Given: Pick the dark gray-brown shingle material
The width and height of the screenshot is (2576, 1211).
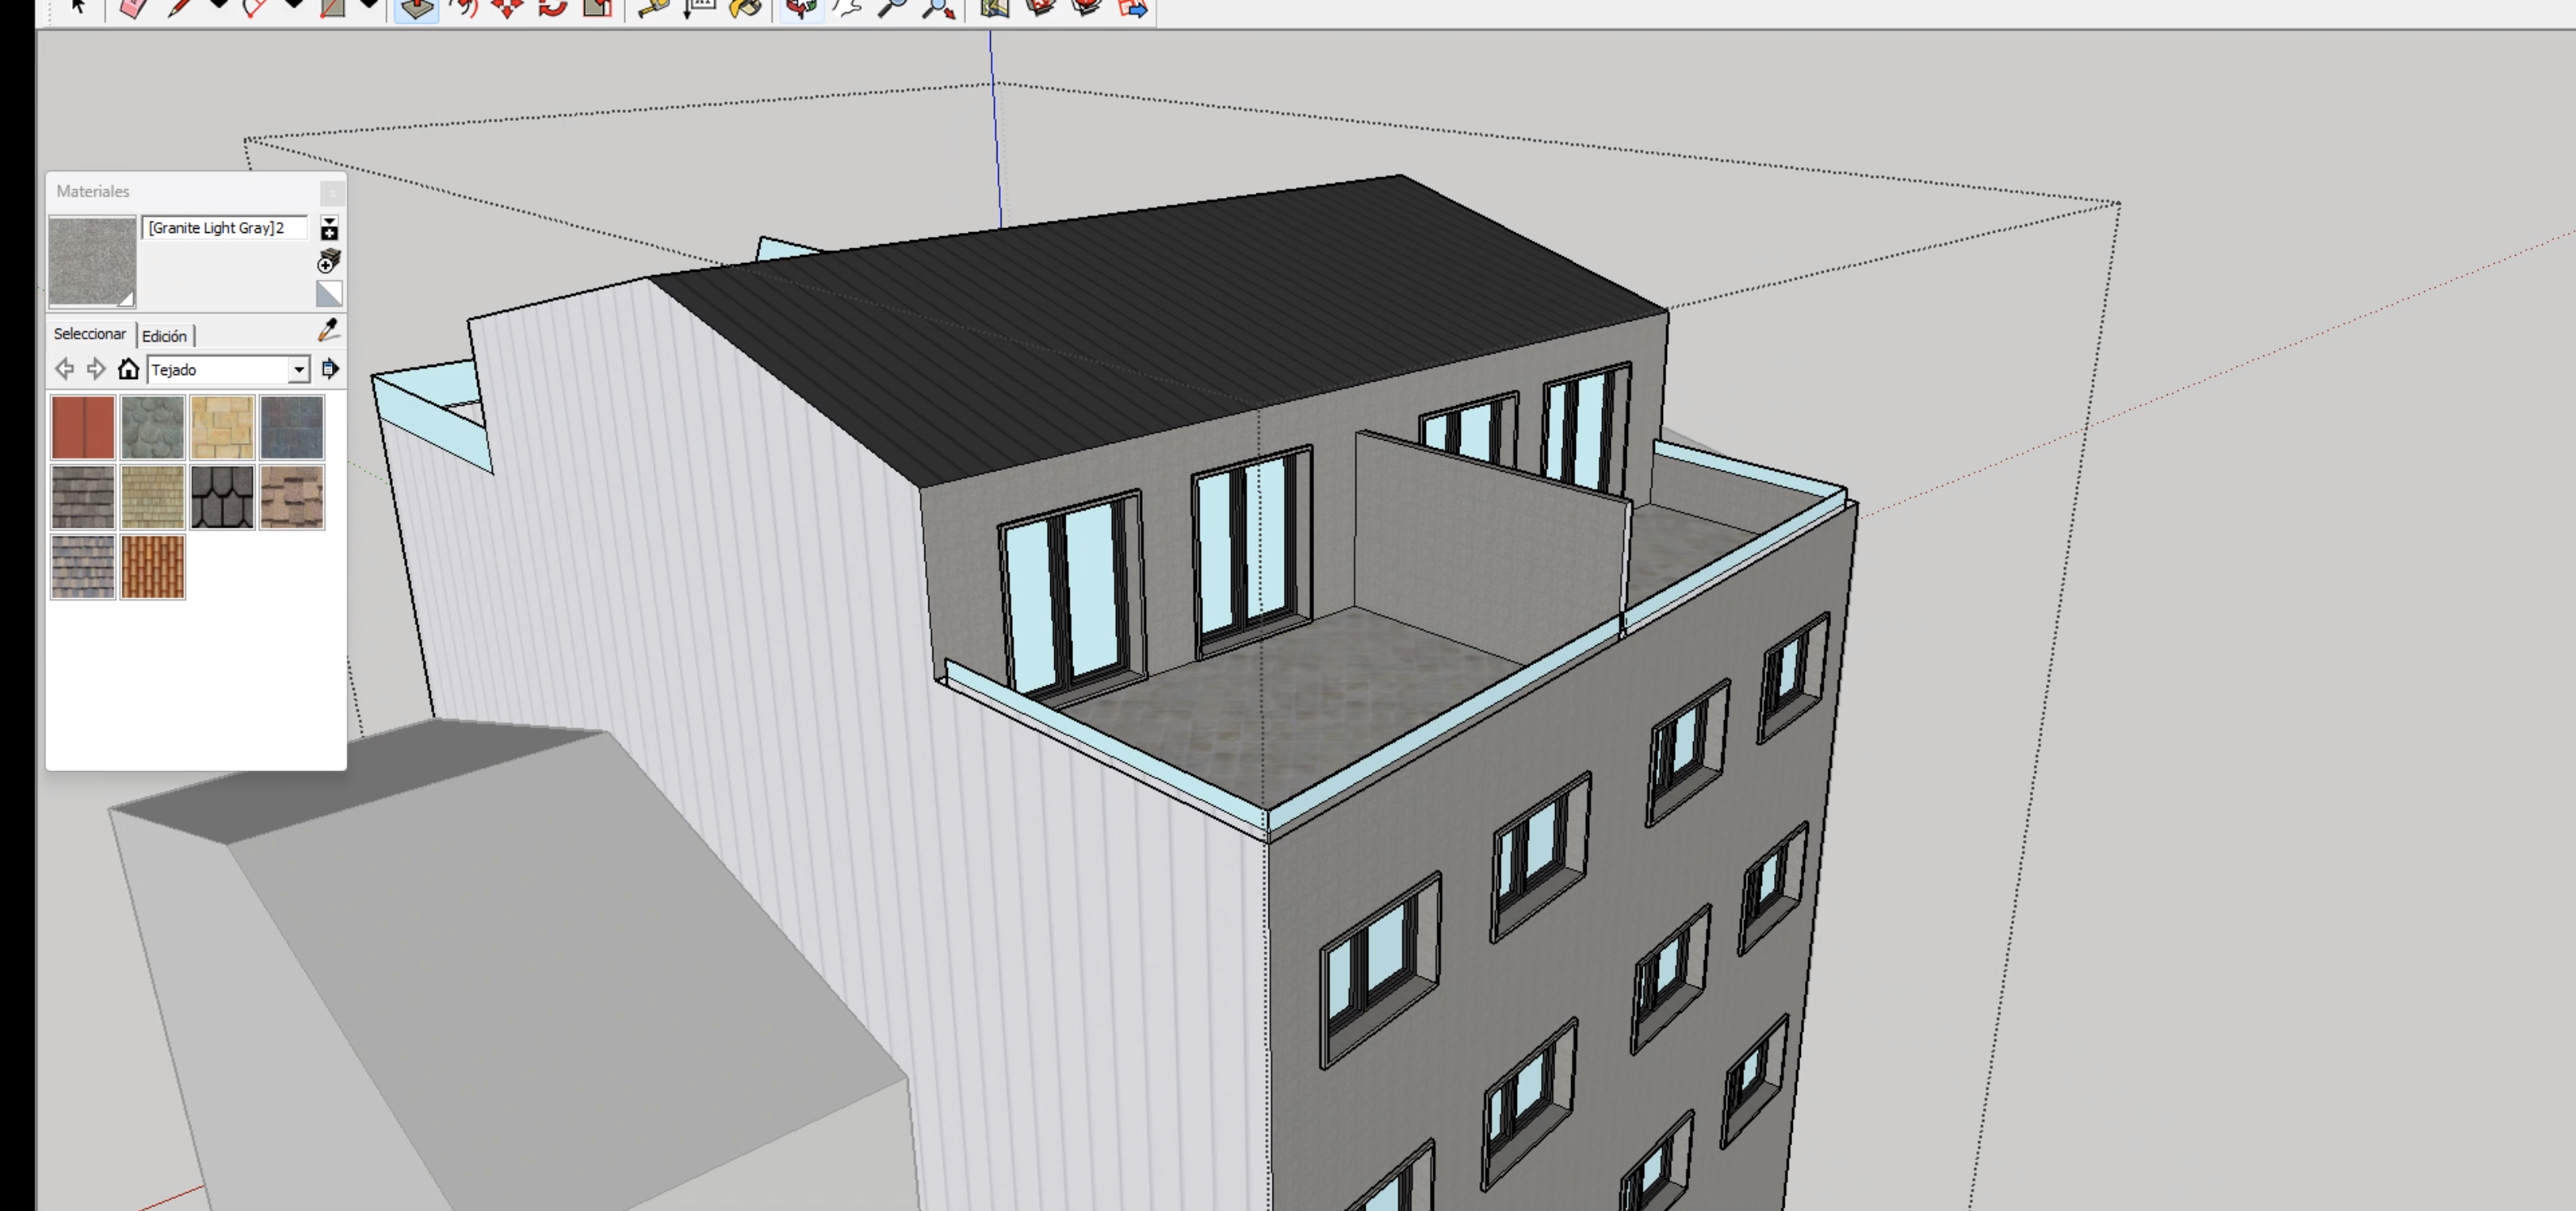Looking at the screenshot, I should 83,497.
